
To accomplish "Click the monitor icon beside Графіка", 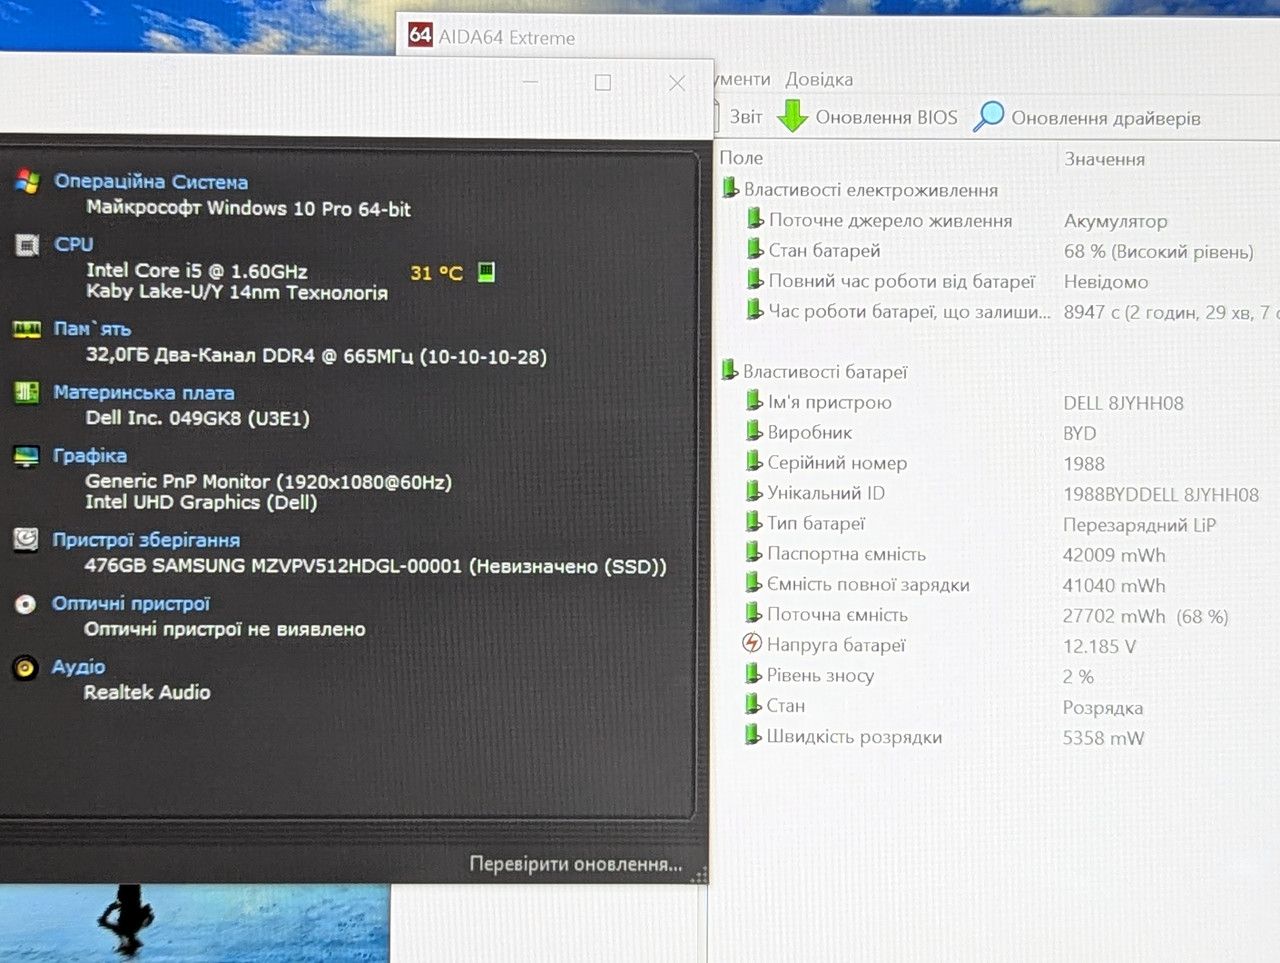I will click(26, 456).
